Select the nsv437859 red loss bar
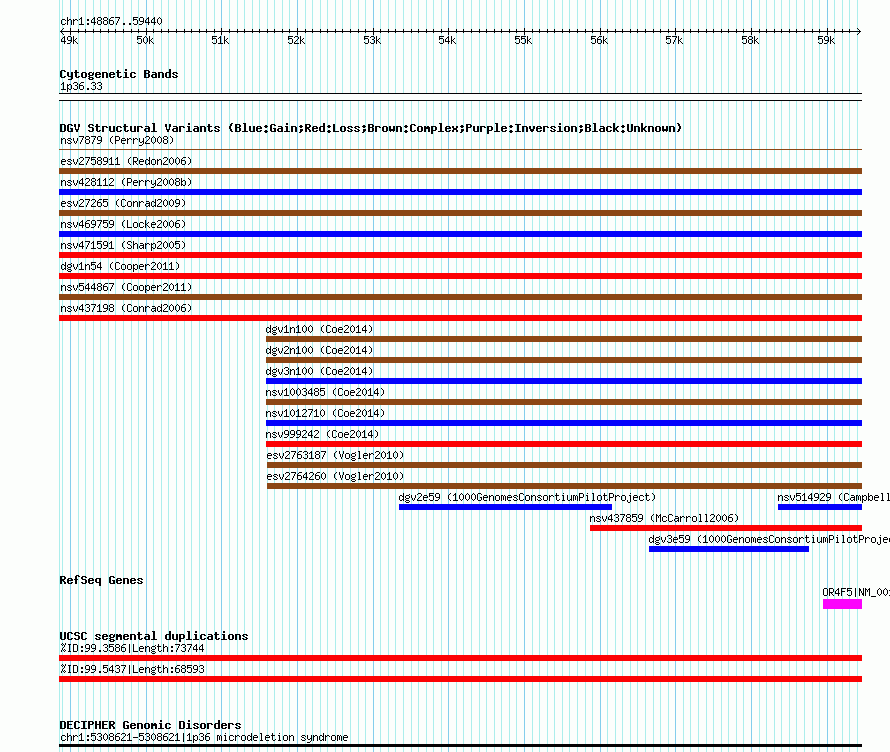 tap(726, 528)
